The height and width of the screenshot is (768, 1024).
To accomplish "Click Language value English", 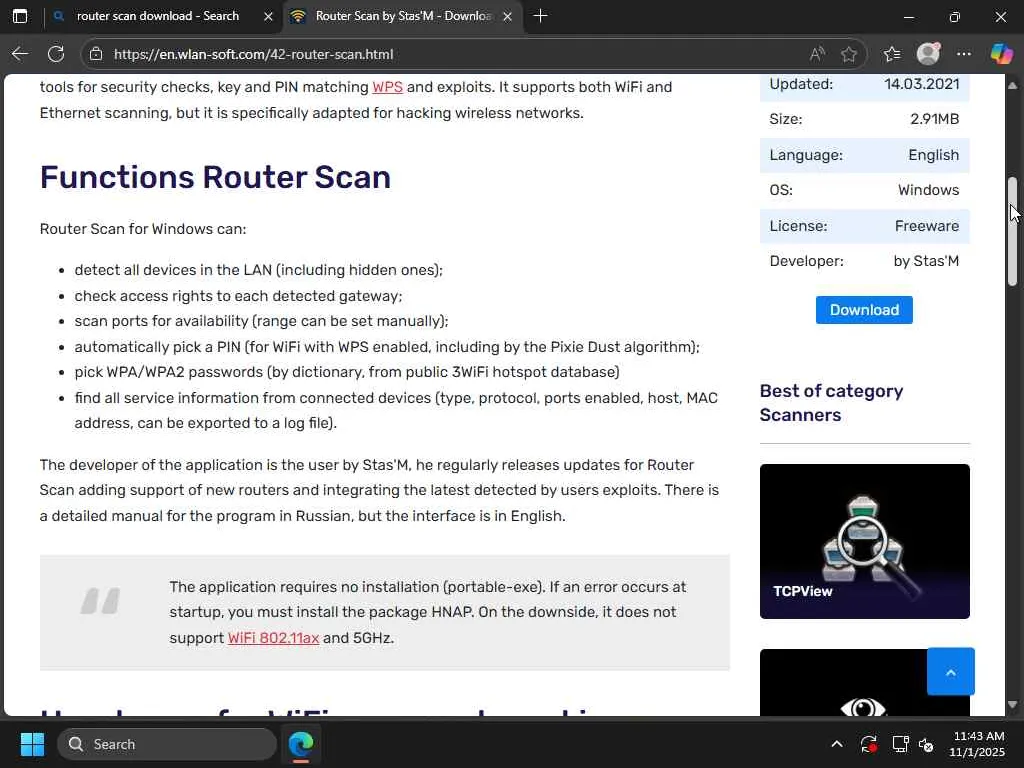I will (933, 155).
